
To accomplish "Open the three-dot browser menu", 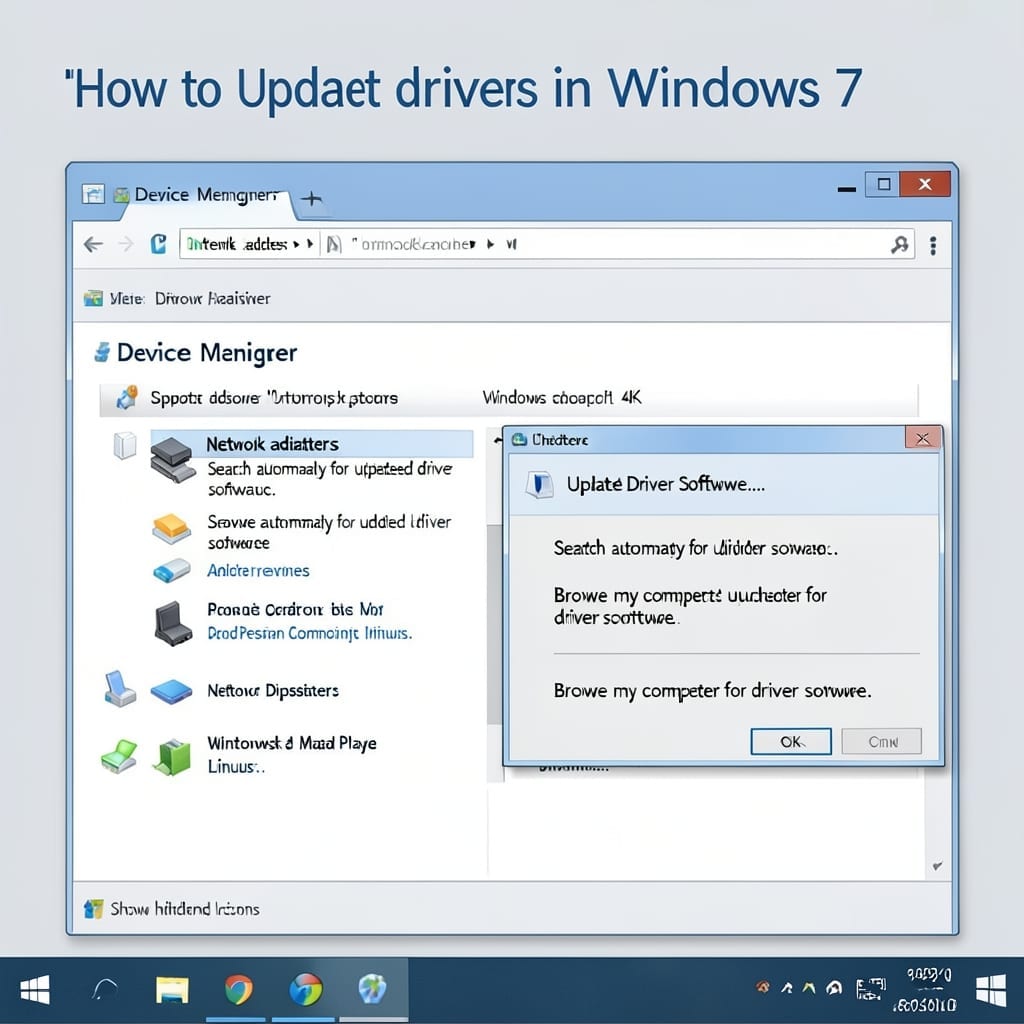I will point(933,246).
